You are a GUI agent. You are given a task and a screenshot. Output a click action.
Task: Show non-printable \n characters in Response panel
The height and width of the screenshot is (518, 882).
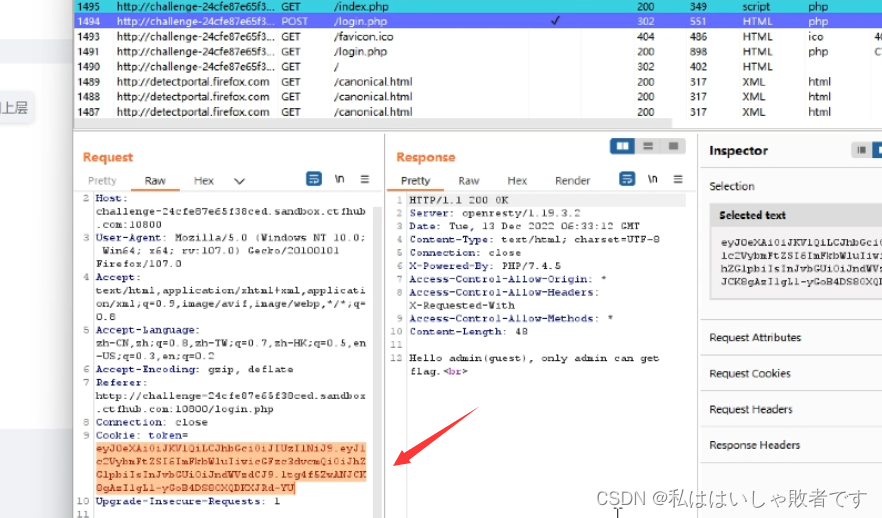click(652, 179)
